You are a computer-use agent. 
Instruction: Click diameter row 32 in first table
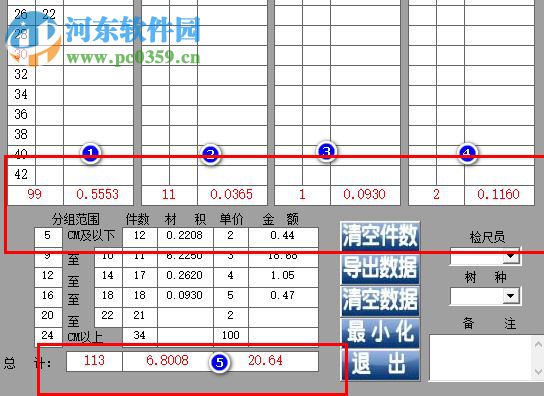[x=21, y=75]
